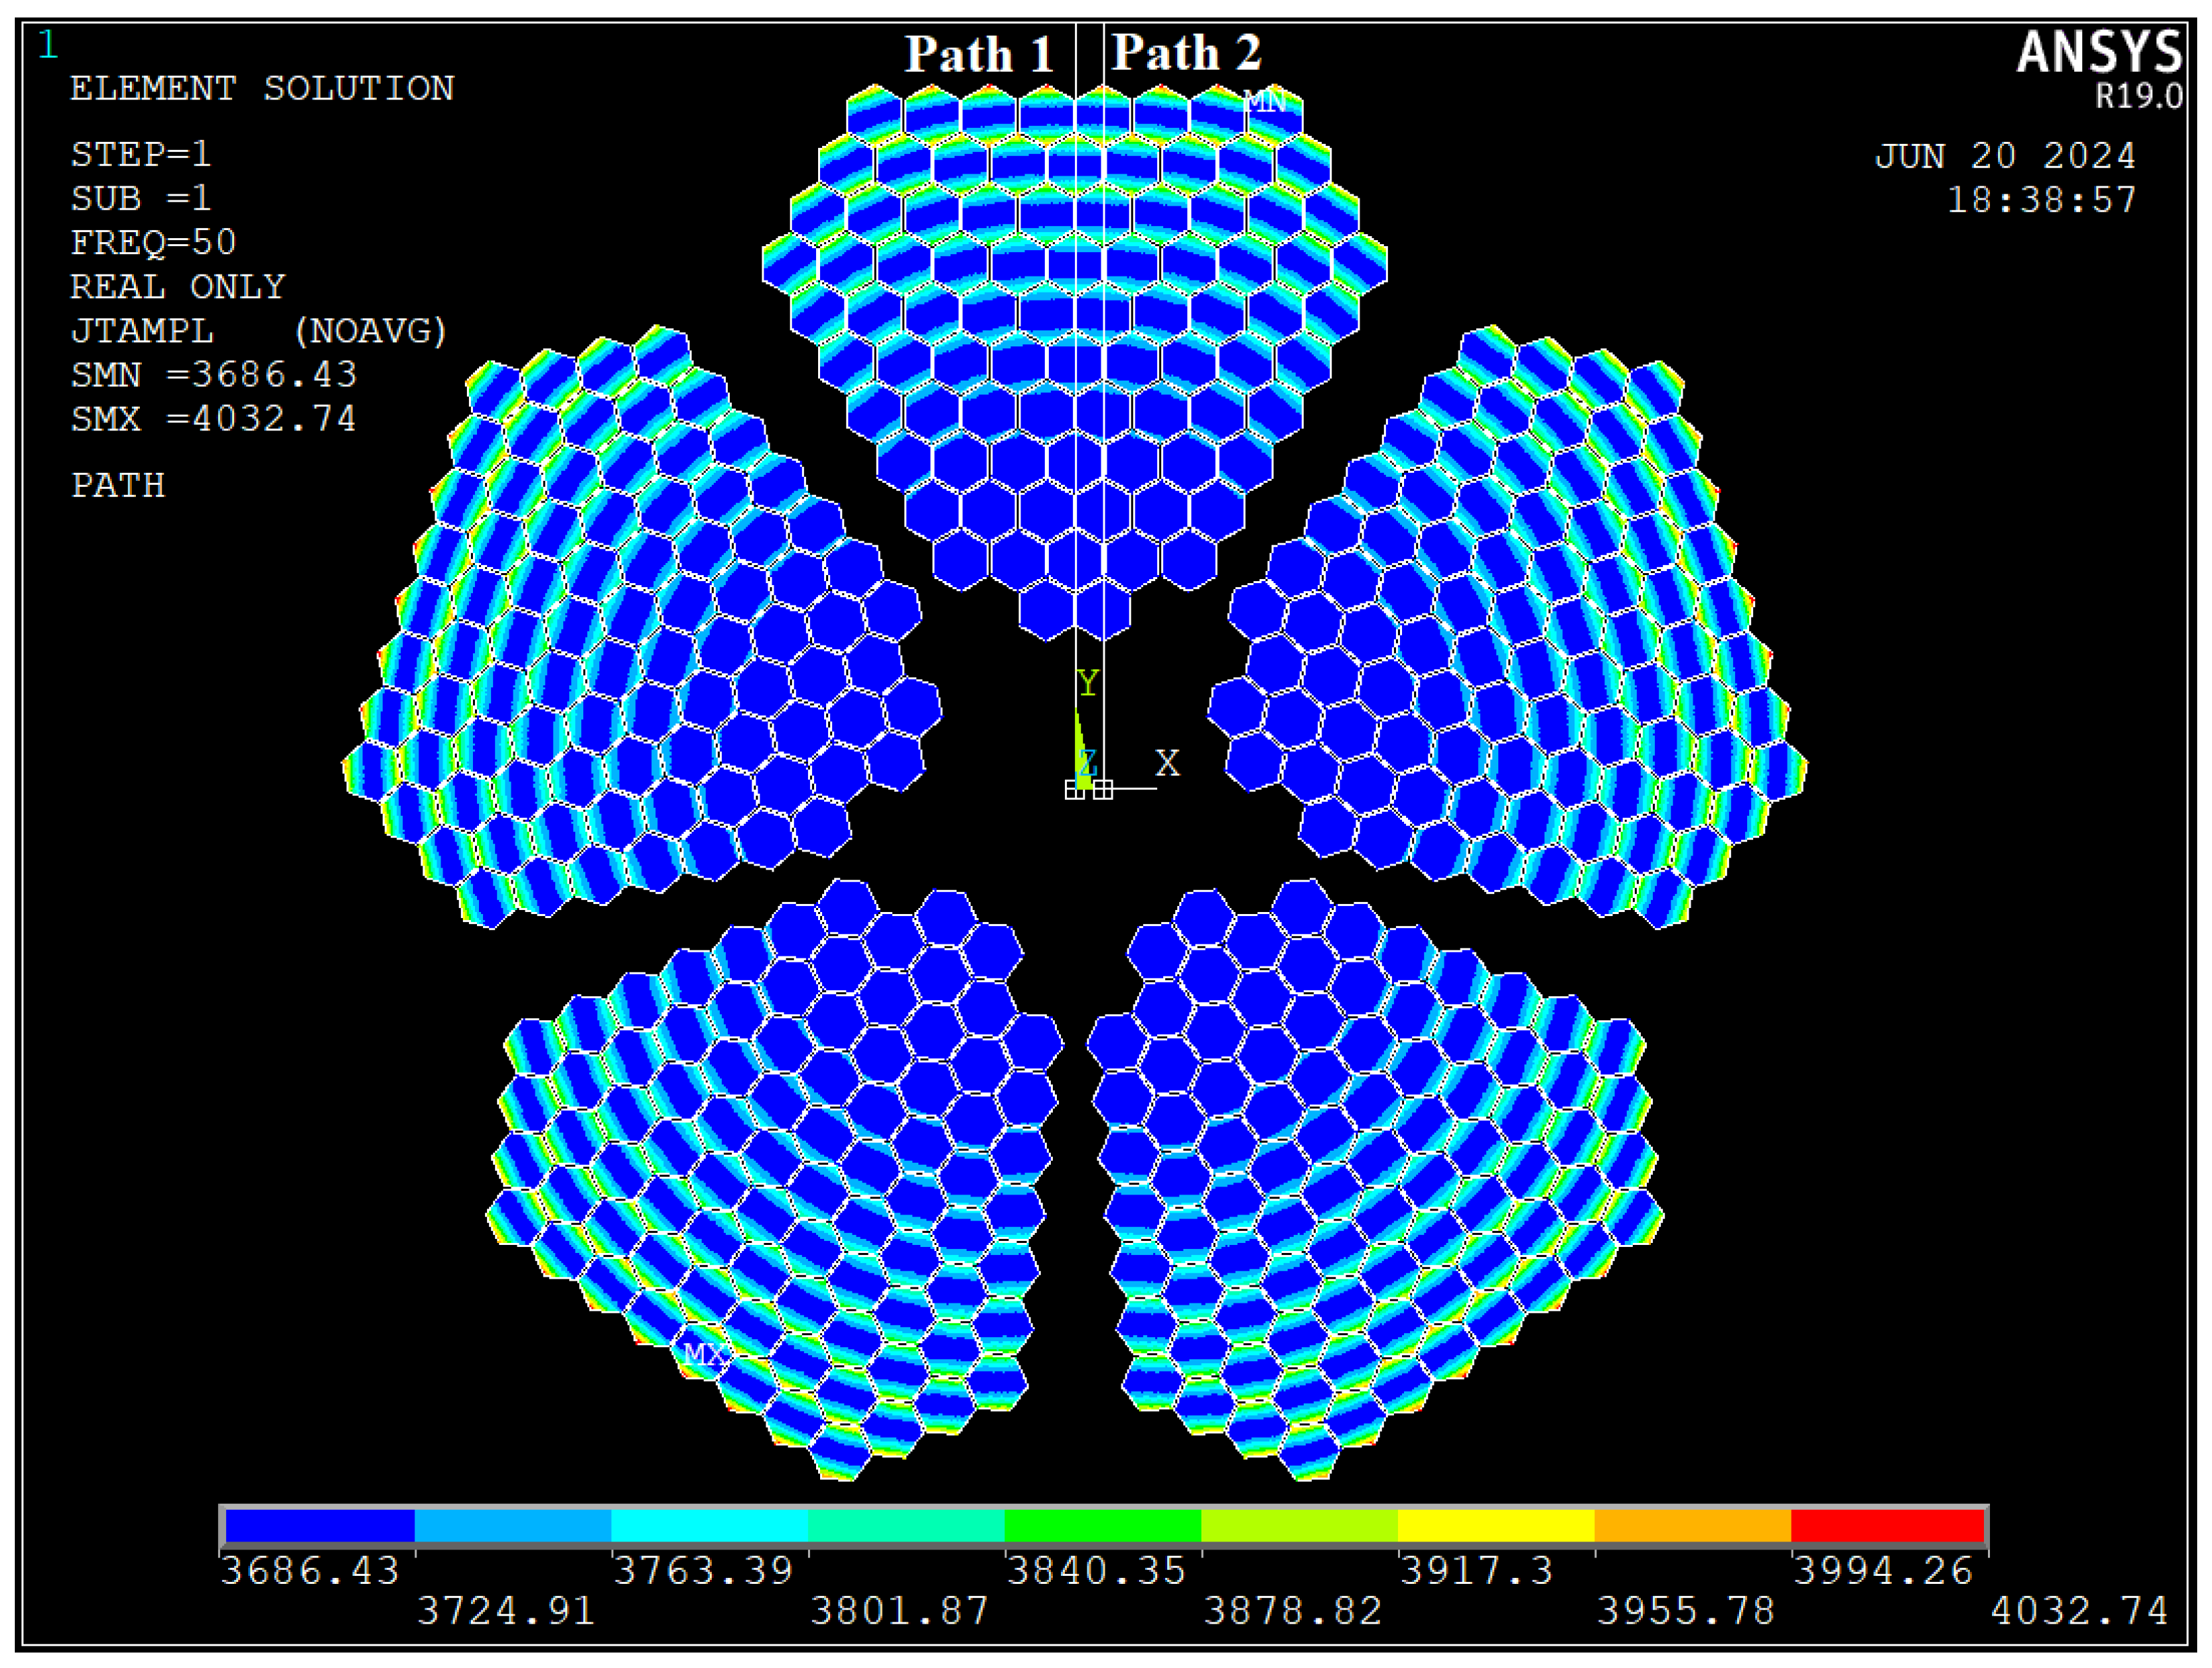Image resolution: width=2212 pixels, height=1668 pixels.
Task: Click the dark blue contour legend band
Action: pyautogui.click(x=320, y=1526)
